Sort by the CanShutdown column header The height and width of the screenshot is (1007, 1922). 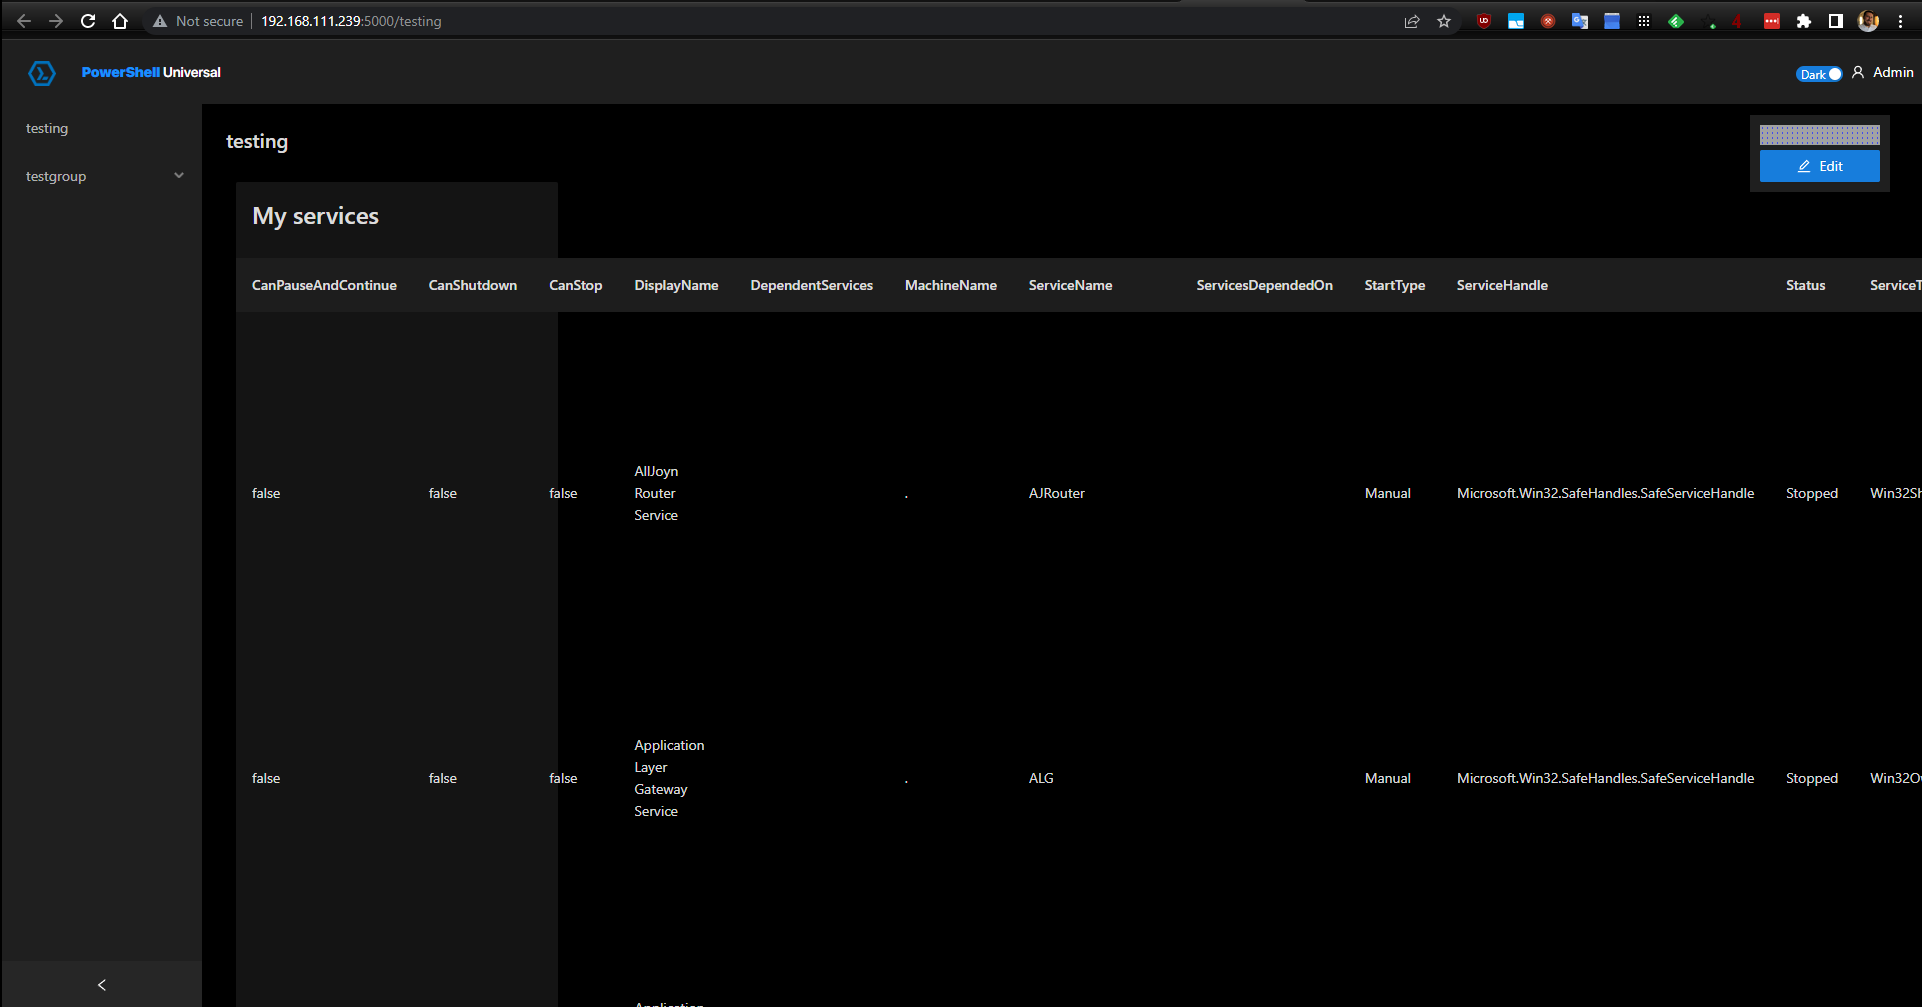pos(473,285)
